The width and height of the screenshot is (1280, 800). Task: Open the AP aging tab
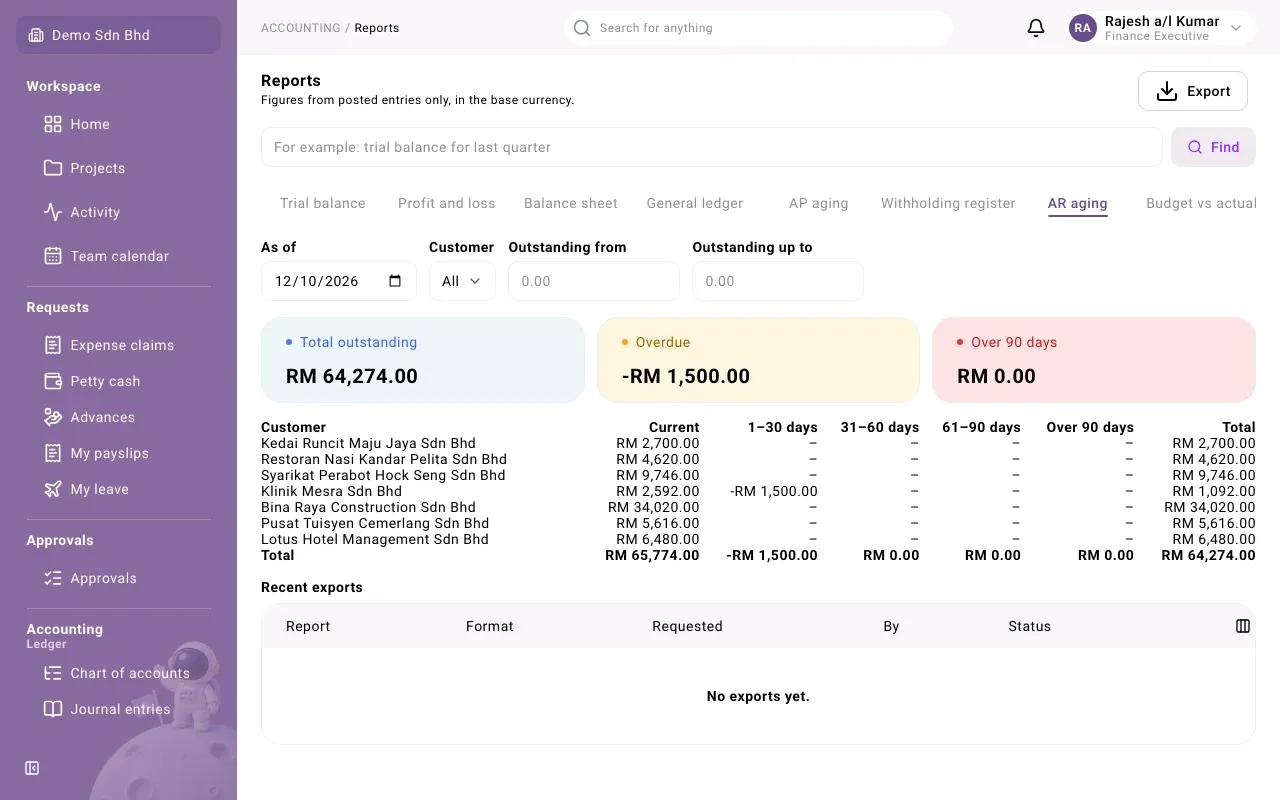819,203
